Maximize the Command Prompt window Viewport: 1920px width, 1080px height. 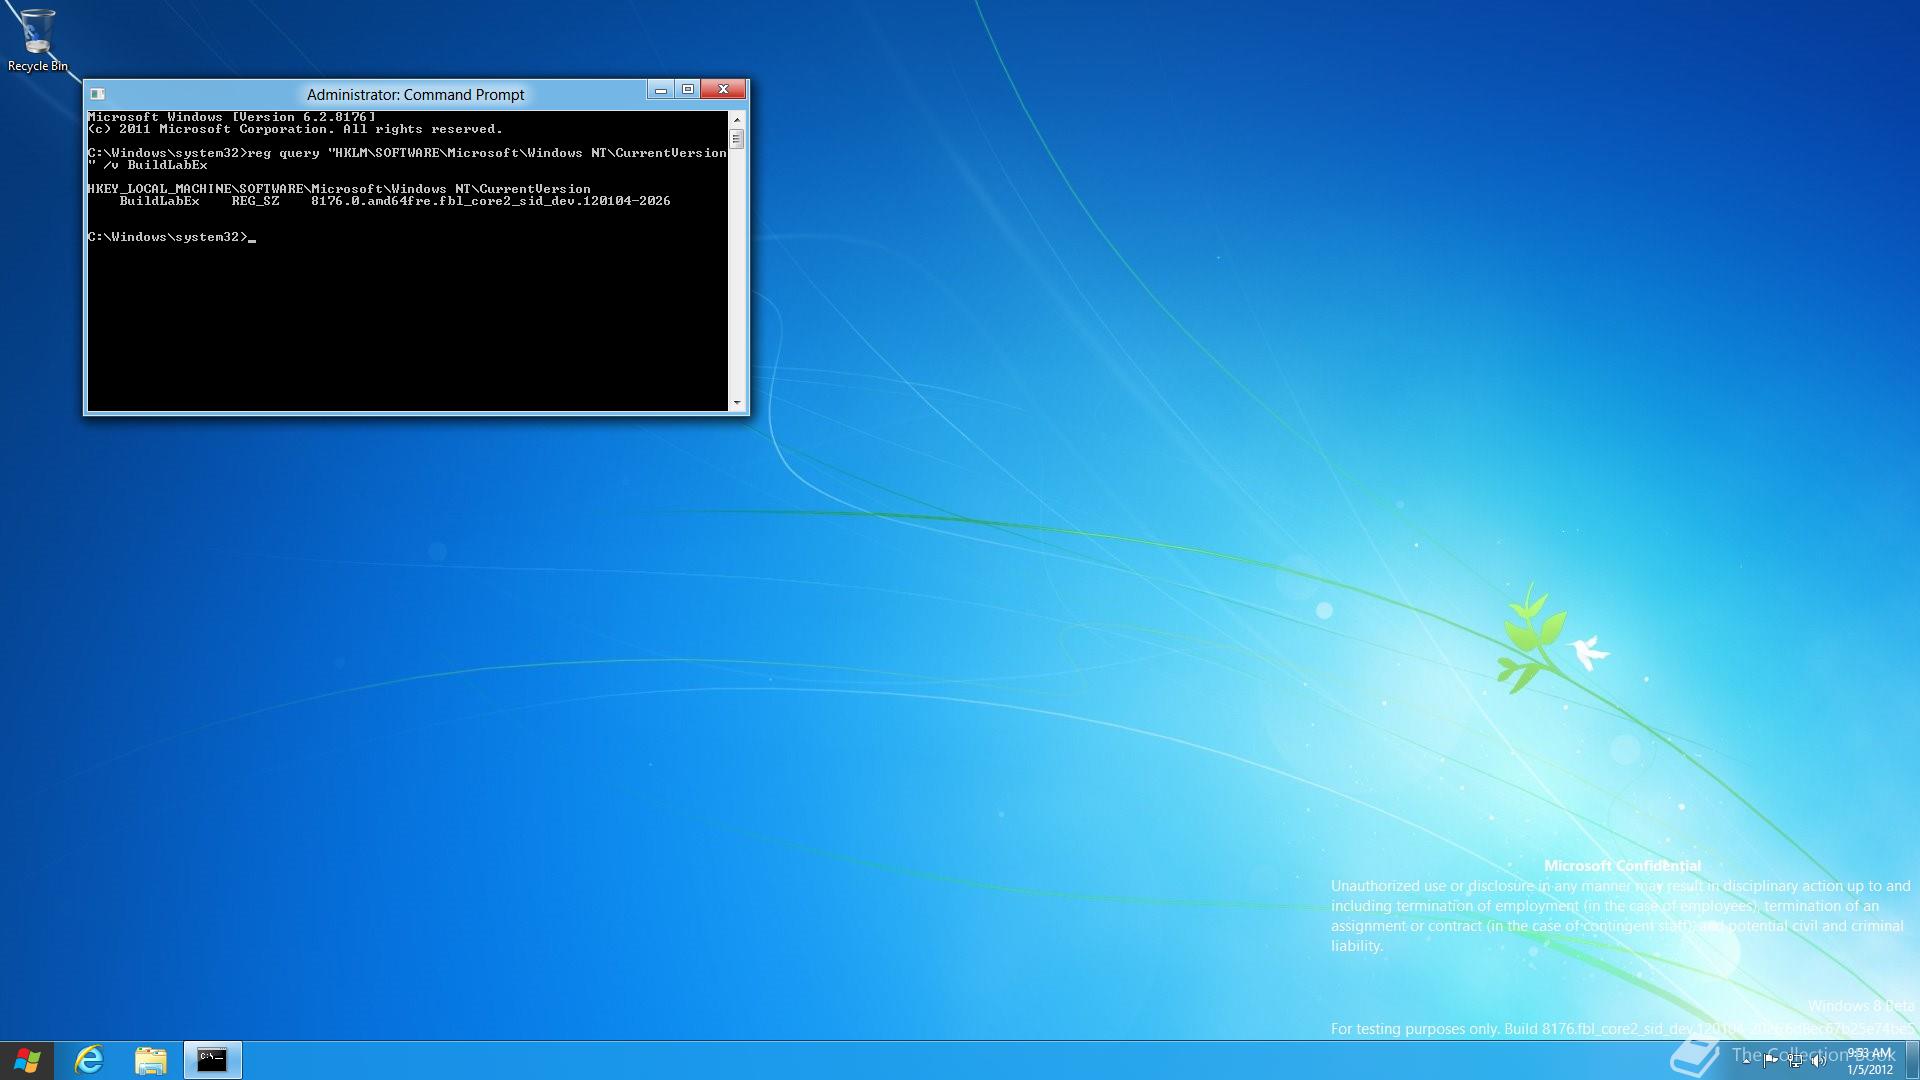click(x=688, y=90)
